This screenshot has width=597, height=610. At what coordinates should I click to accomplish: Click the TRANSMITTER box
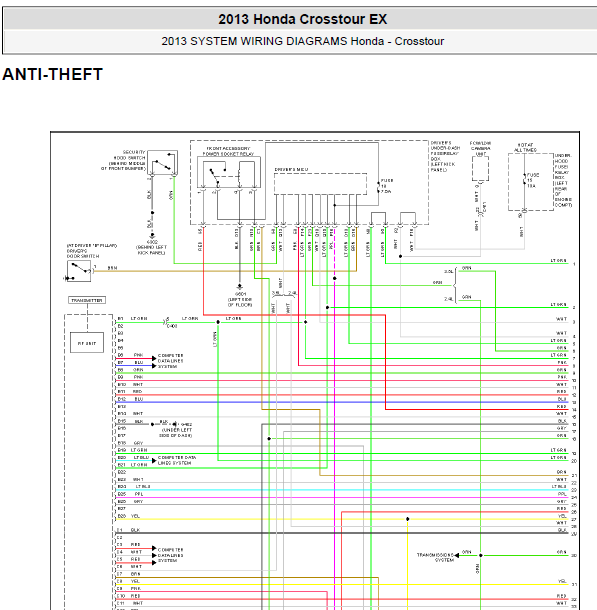[87, 300]
